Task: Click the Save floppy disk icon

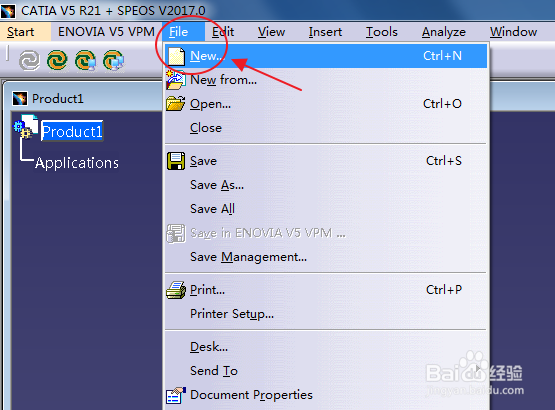Action: click(x=176, y=161)
